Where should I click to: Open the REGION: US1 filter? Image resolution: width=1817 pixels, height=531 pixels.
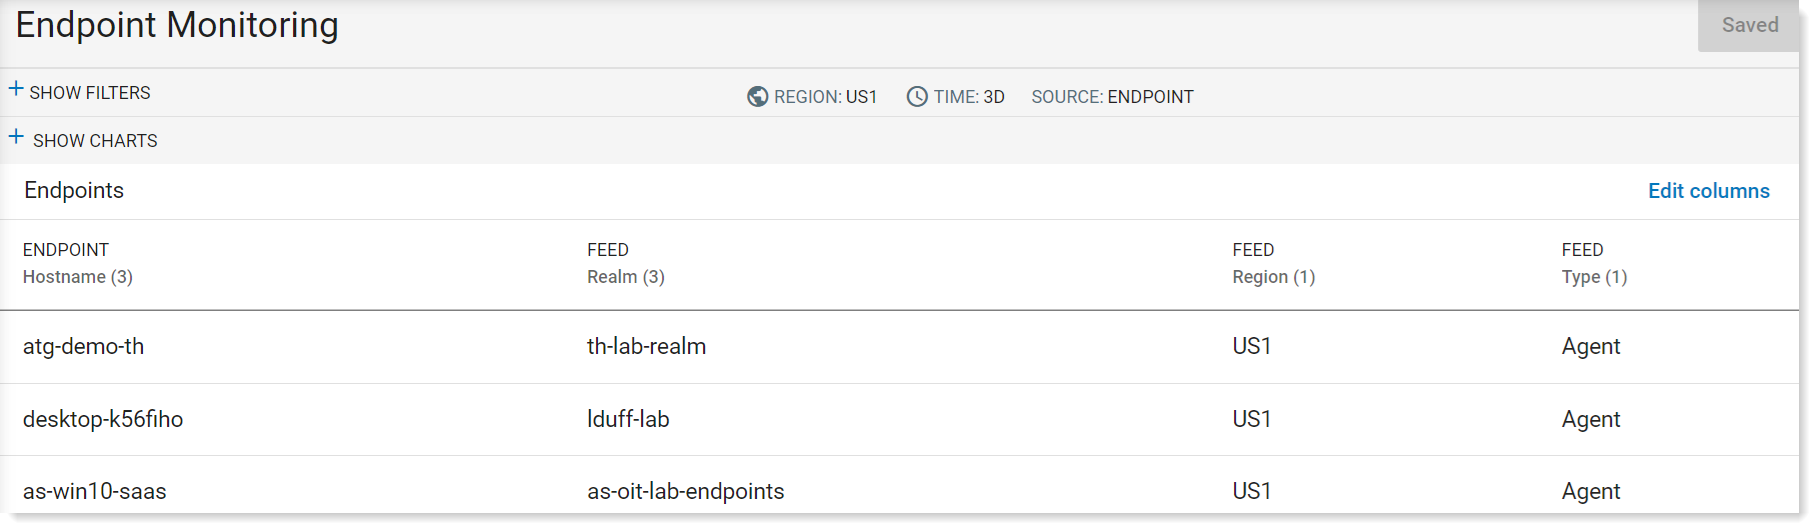(x=812, y=97)
